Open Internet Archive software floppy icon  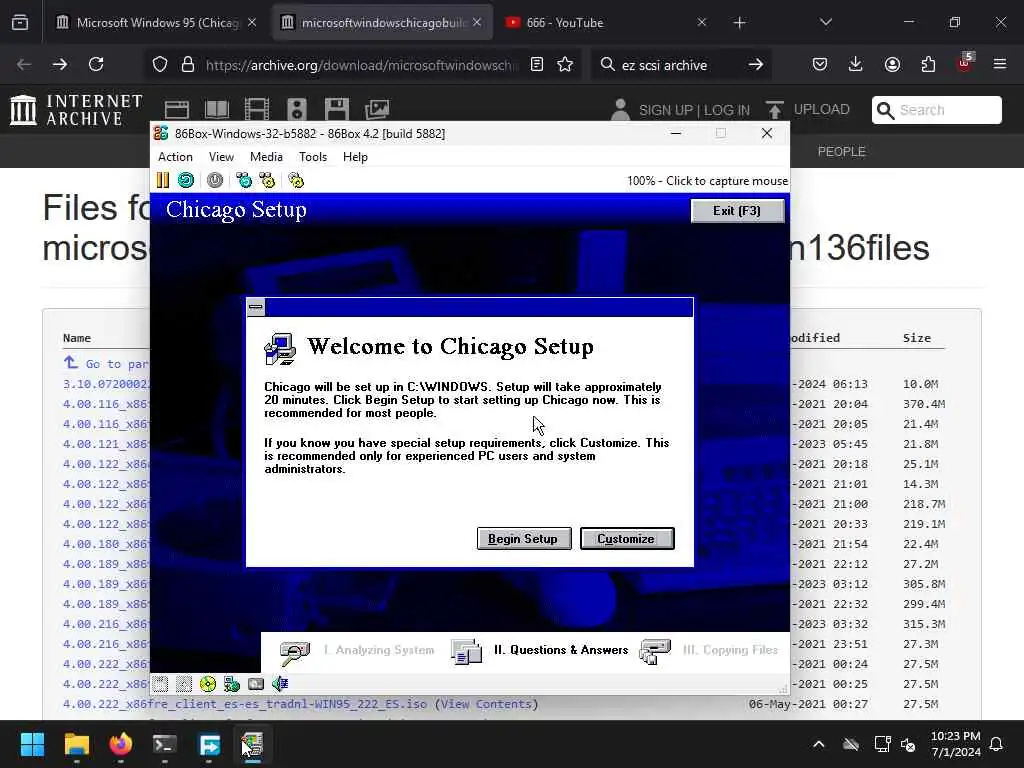[337, 109]
